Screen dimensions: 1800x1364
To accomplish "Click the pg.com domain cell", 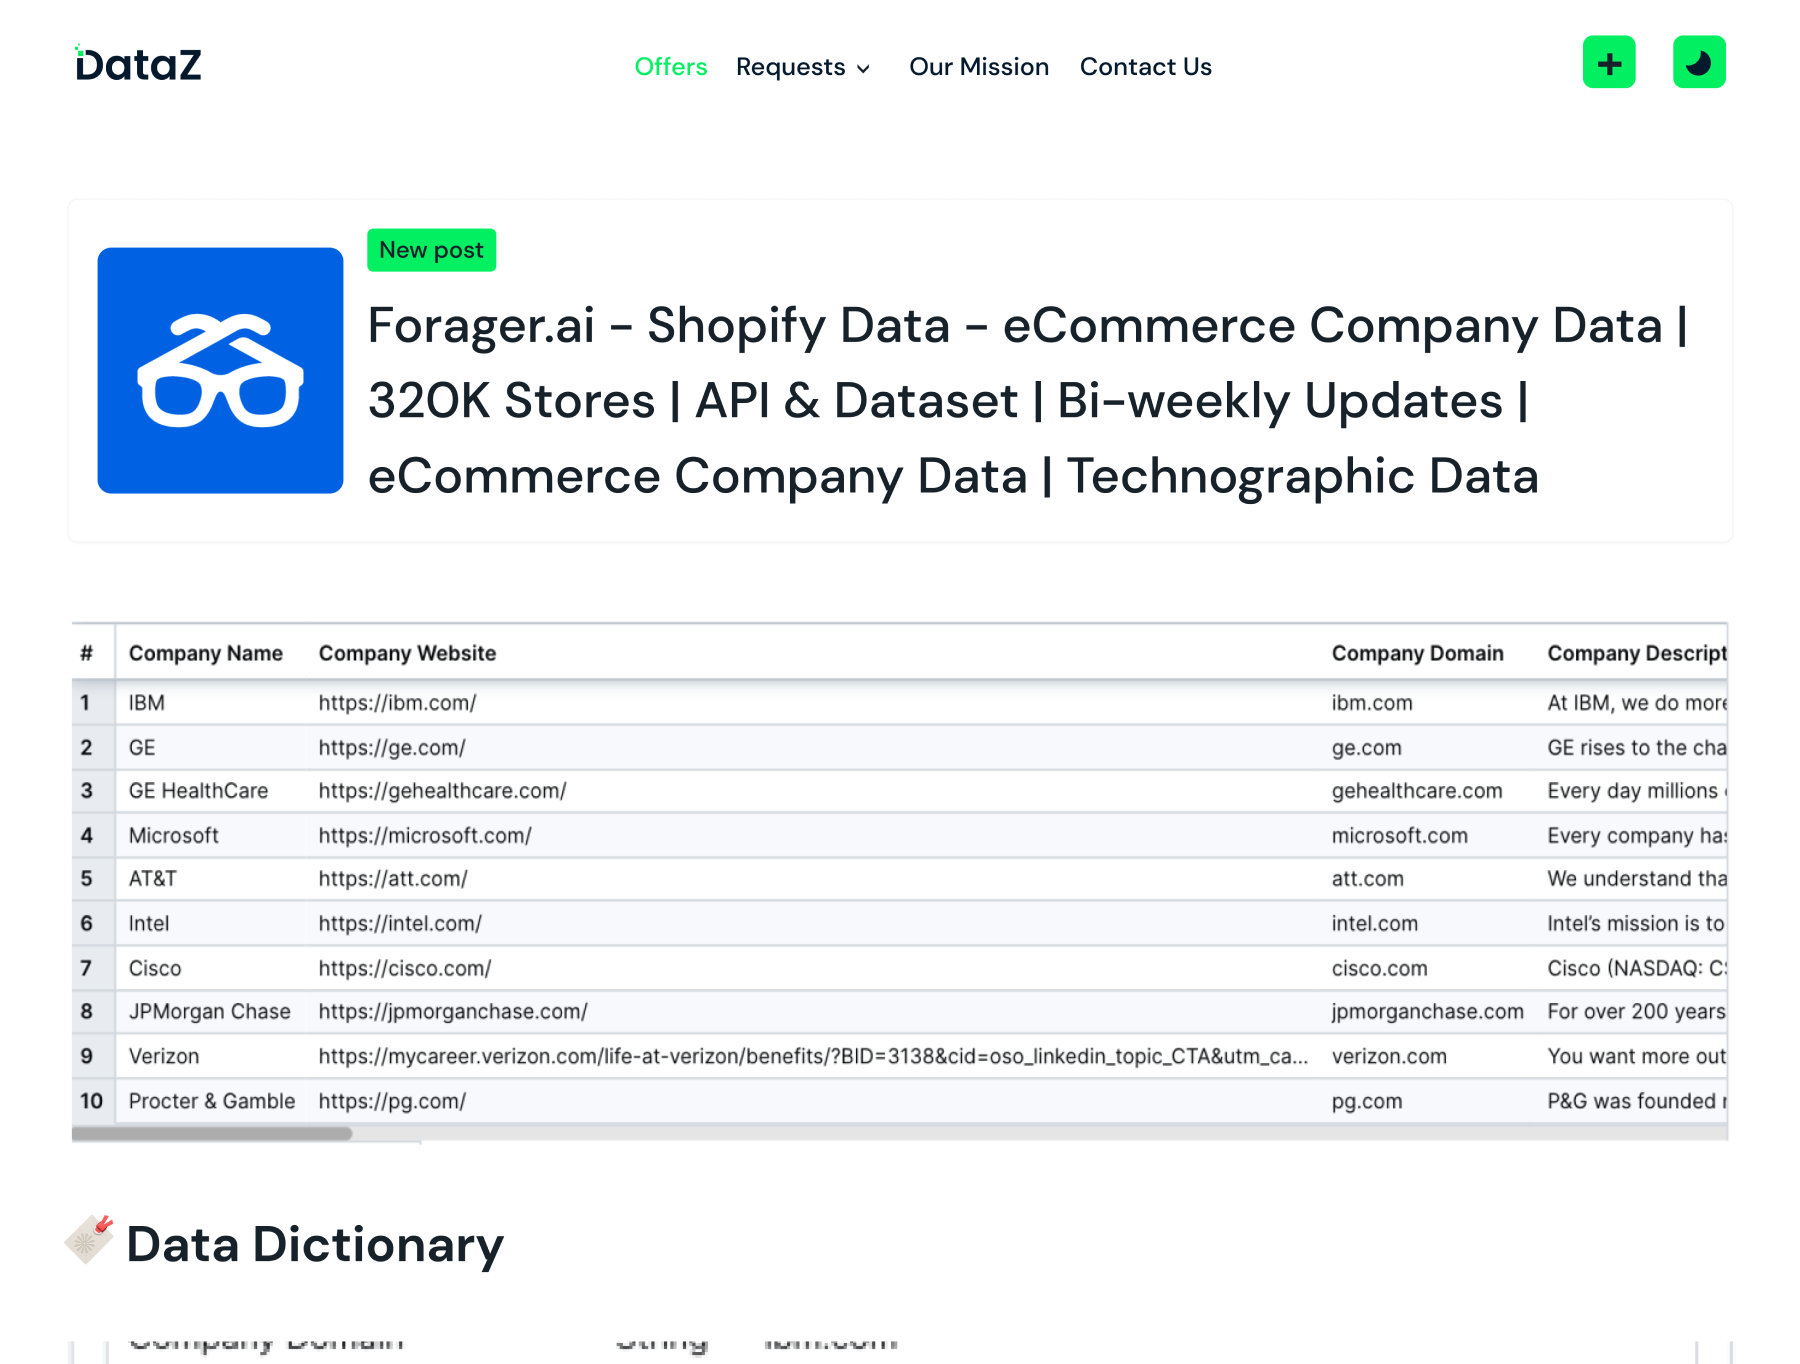I will (x=1367, y=1102).
